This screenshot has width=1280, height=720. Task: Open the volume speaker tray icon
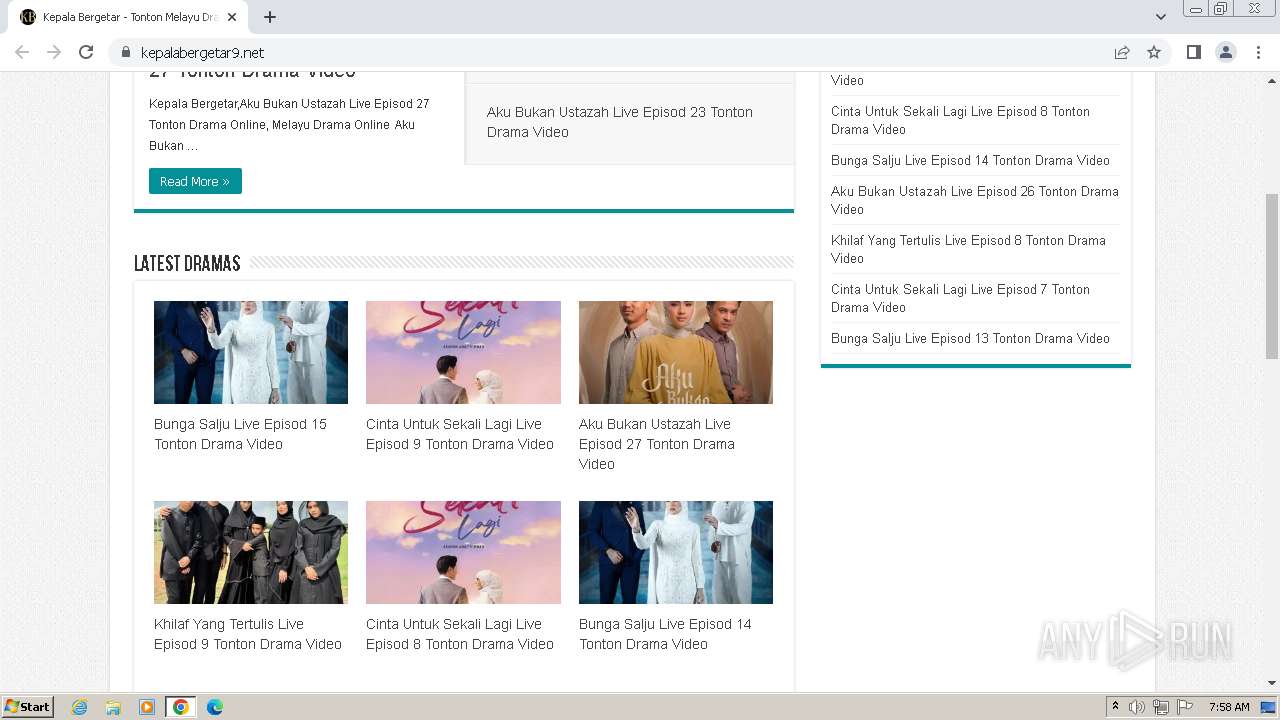(x=1137, y=707)
